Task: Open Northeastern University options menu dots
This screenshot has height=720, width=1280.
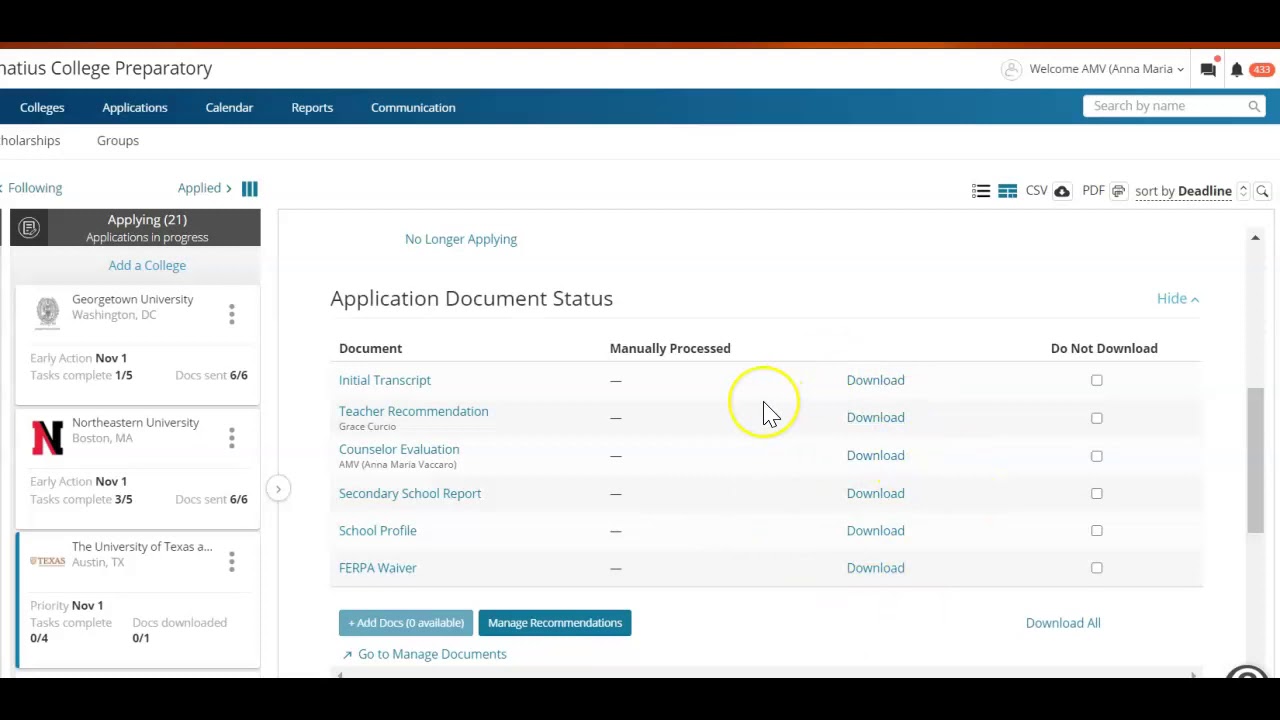Action: click(x=231, y=438)
